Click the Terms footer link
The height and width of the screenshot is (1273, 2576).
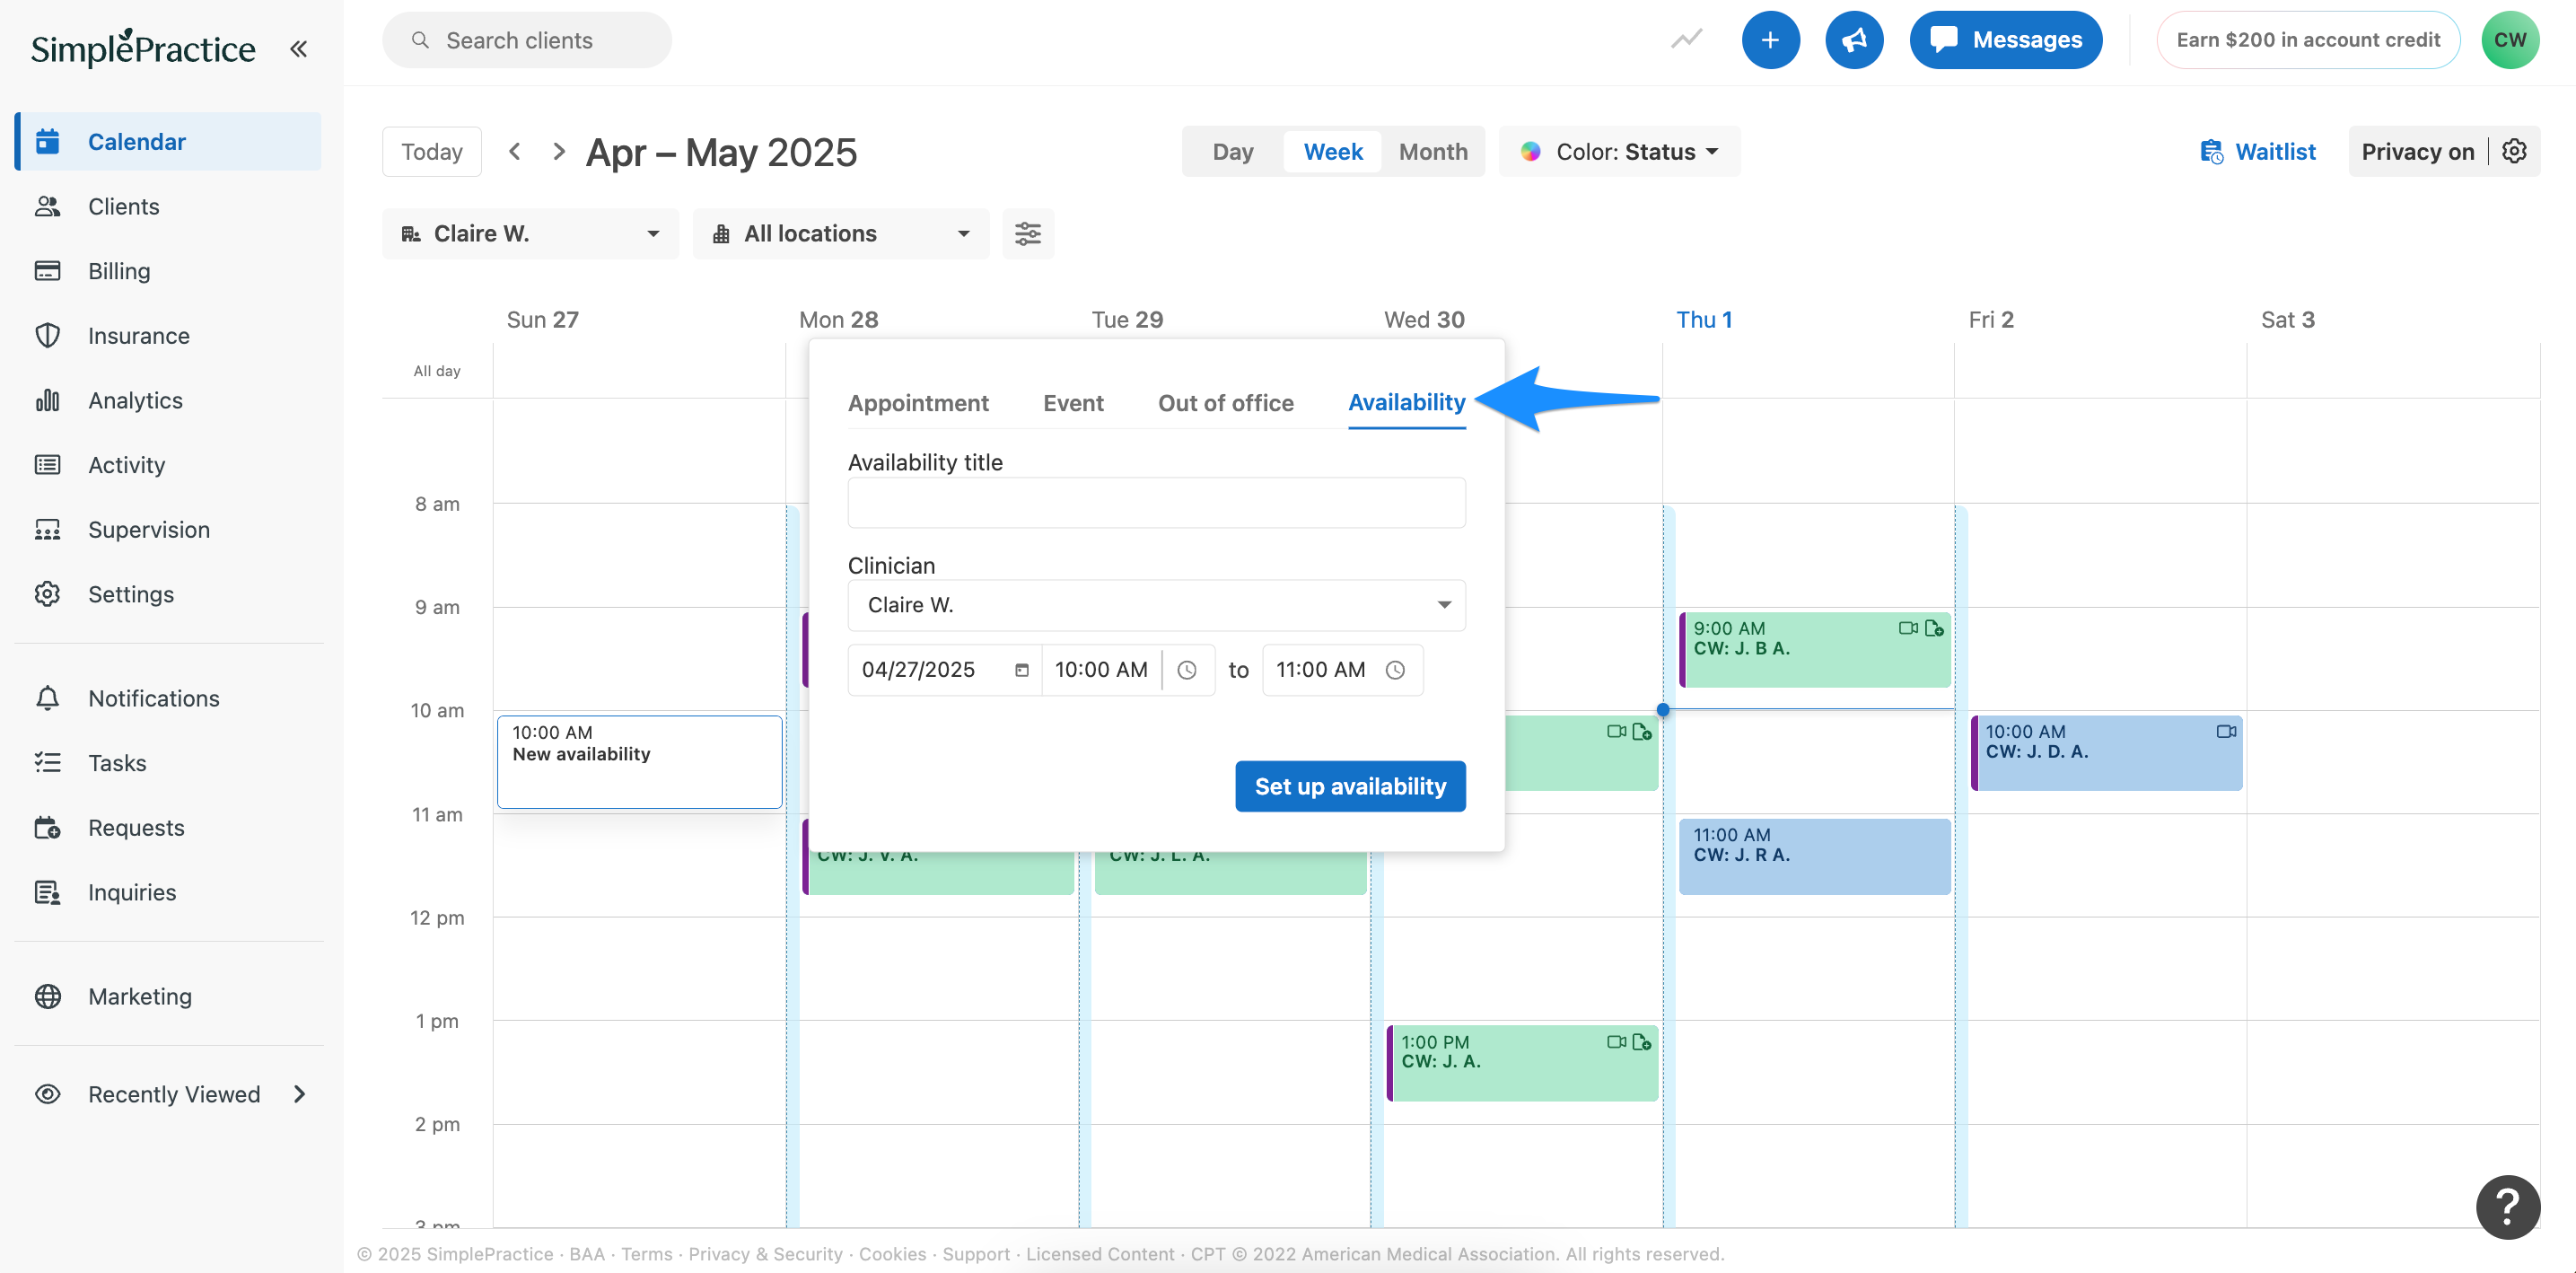647,1255
